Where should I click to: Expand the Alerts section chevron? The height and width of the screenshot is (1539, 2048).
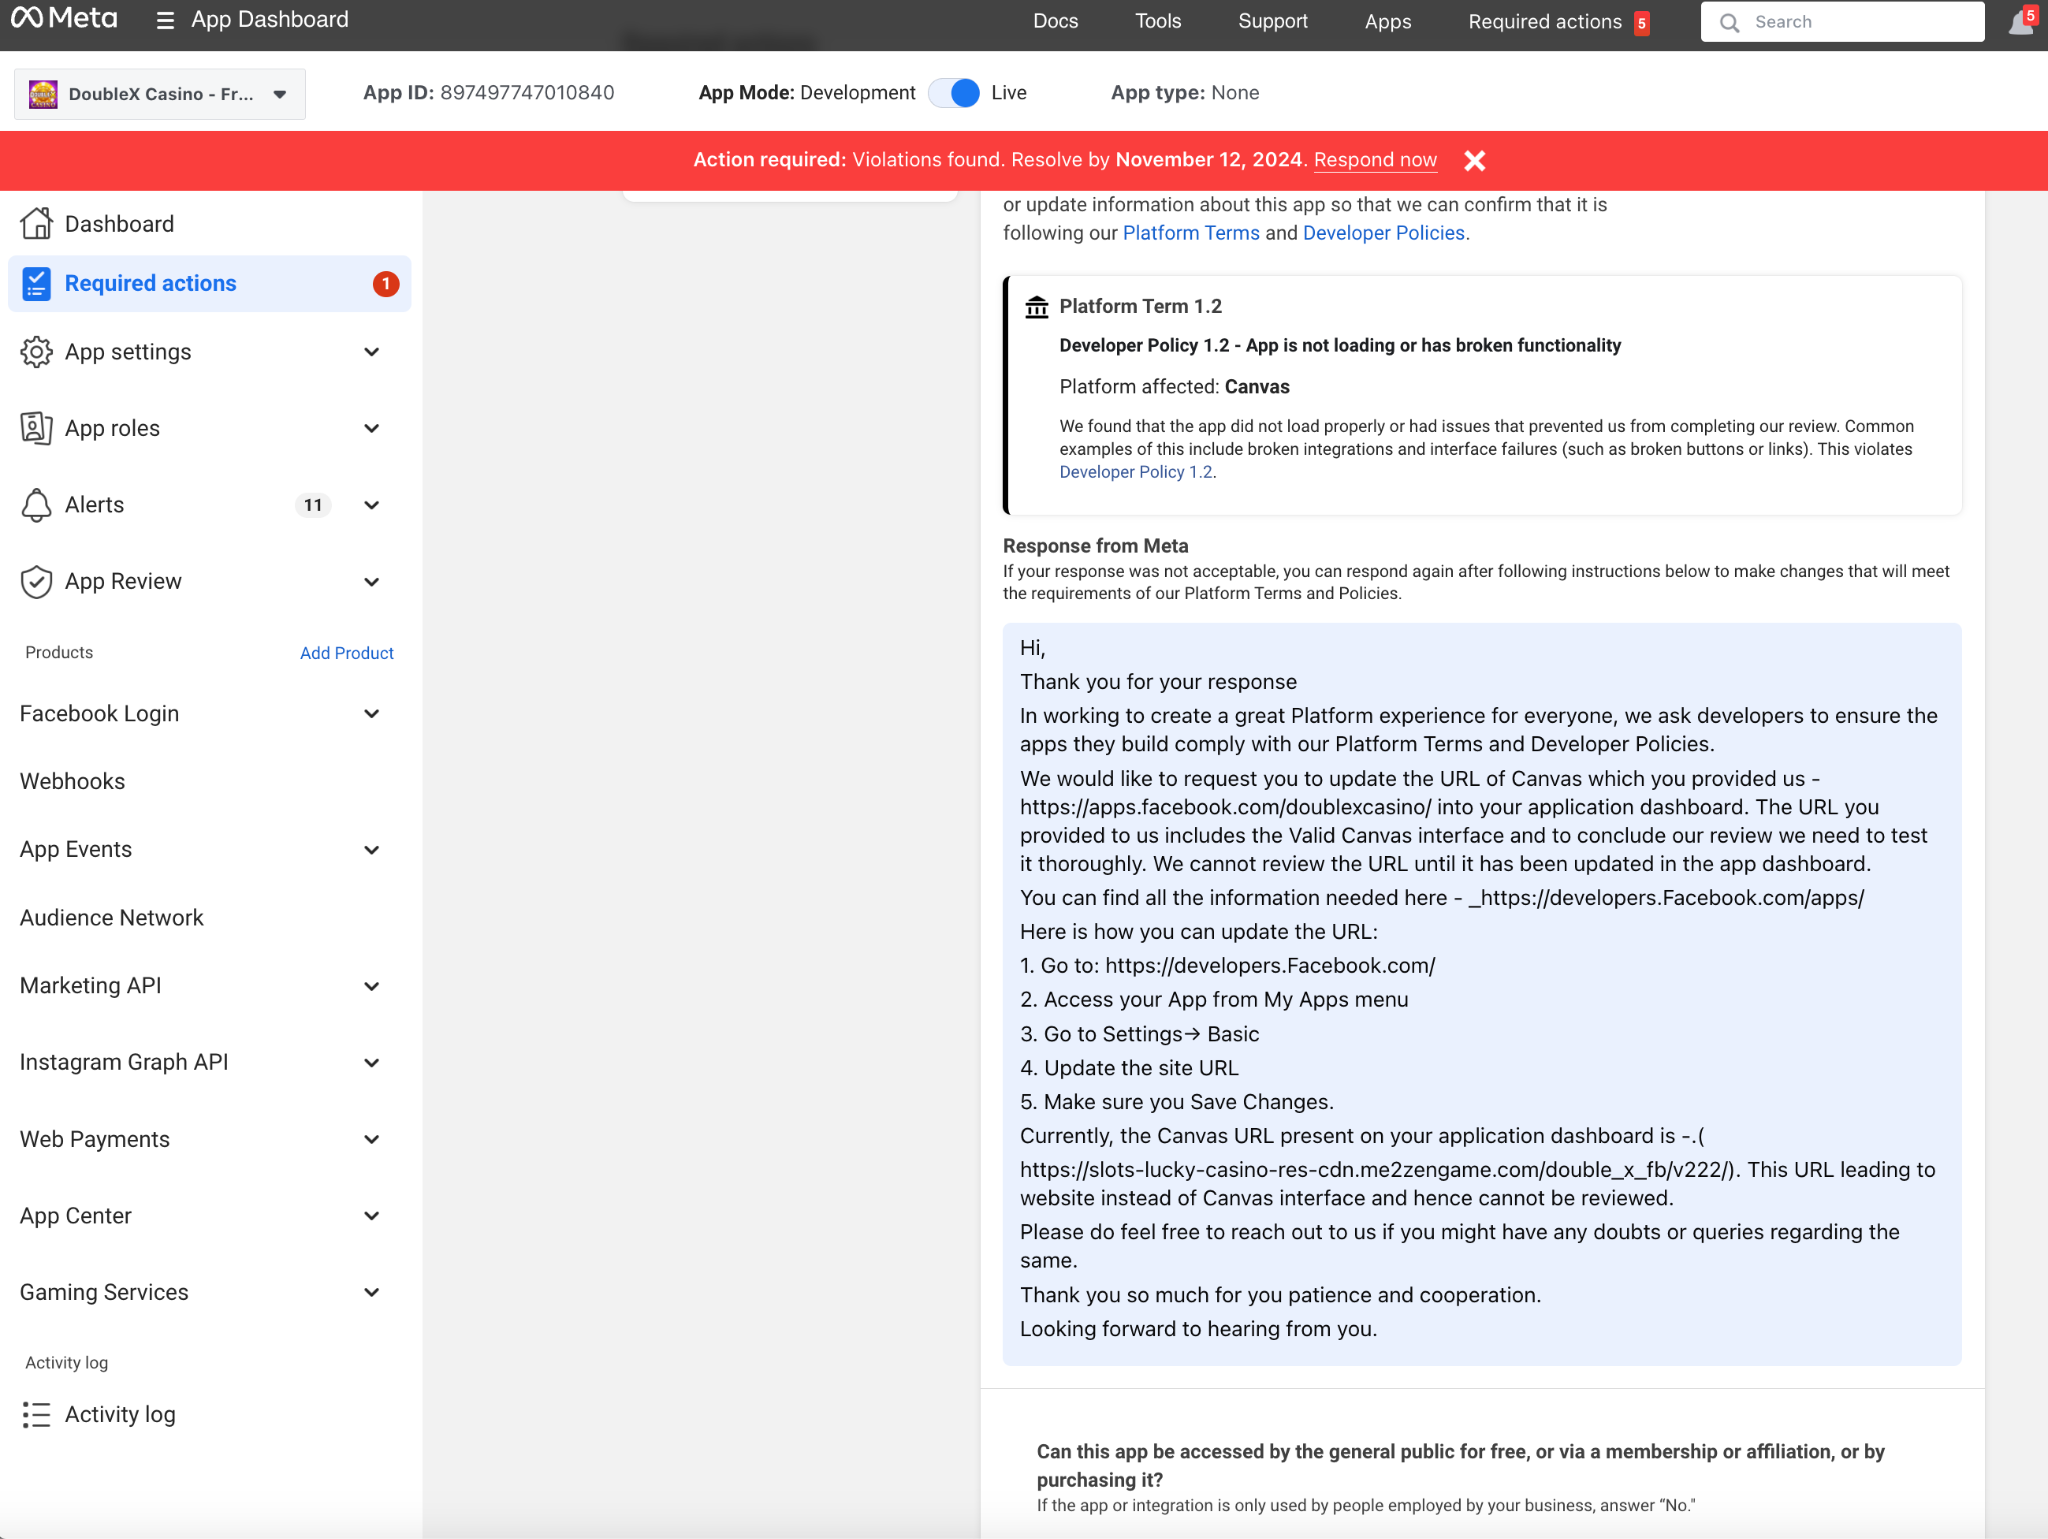click(372, 505)
